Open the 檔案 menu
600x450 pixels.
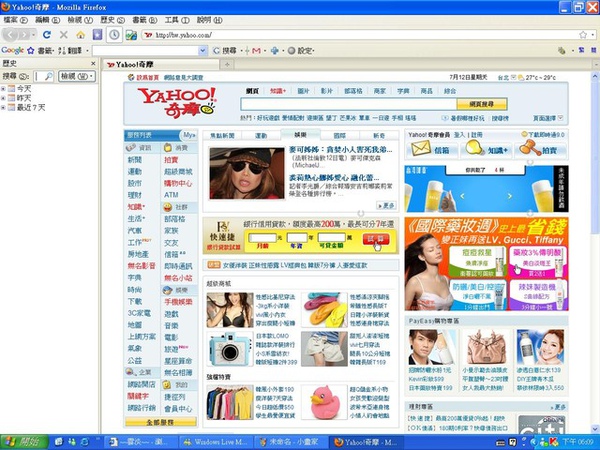coord(15,20)
